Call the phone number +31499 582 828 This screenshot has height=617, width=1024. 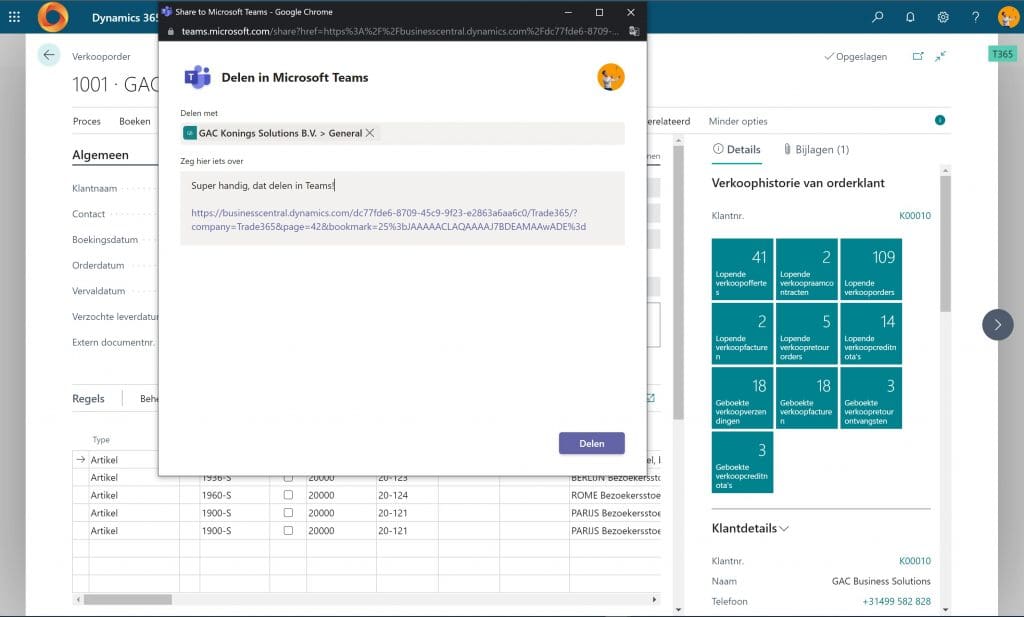pos(897,601)
